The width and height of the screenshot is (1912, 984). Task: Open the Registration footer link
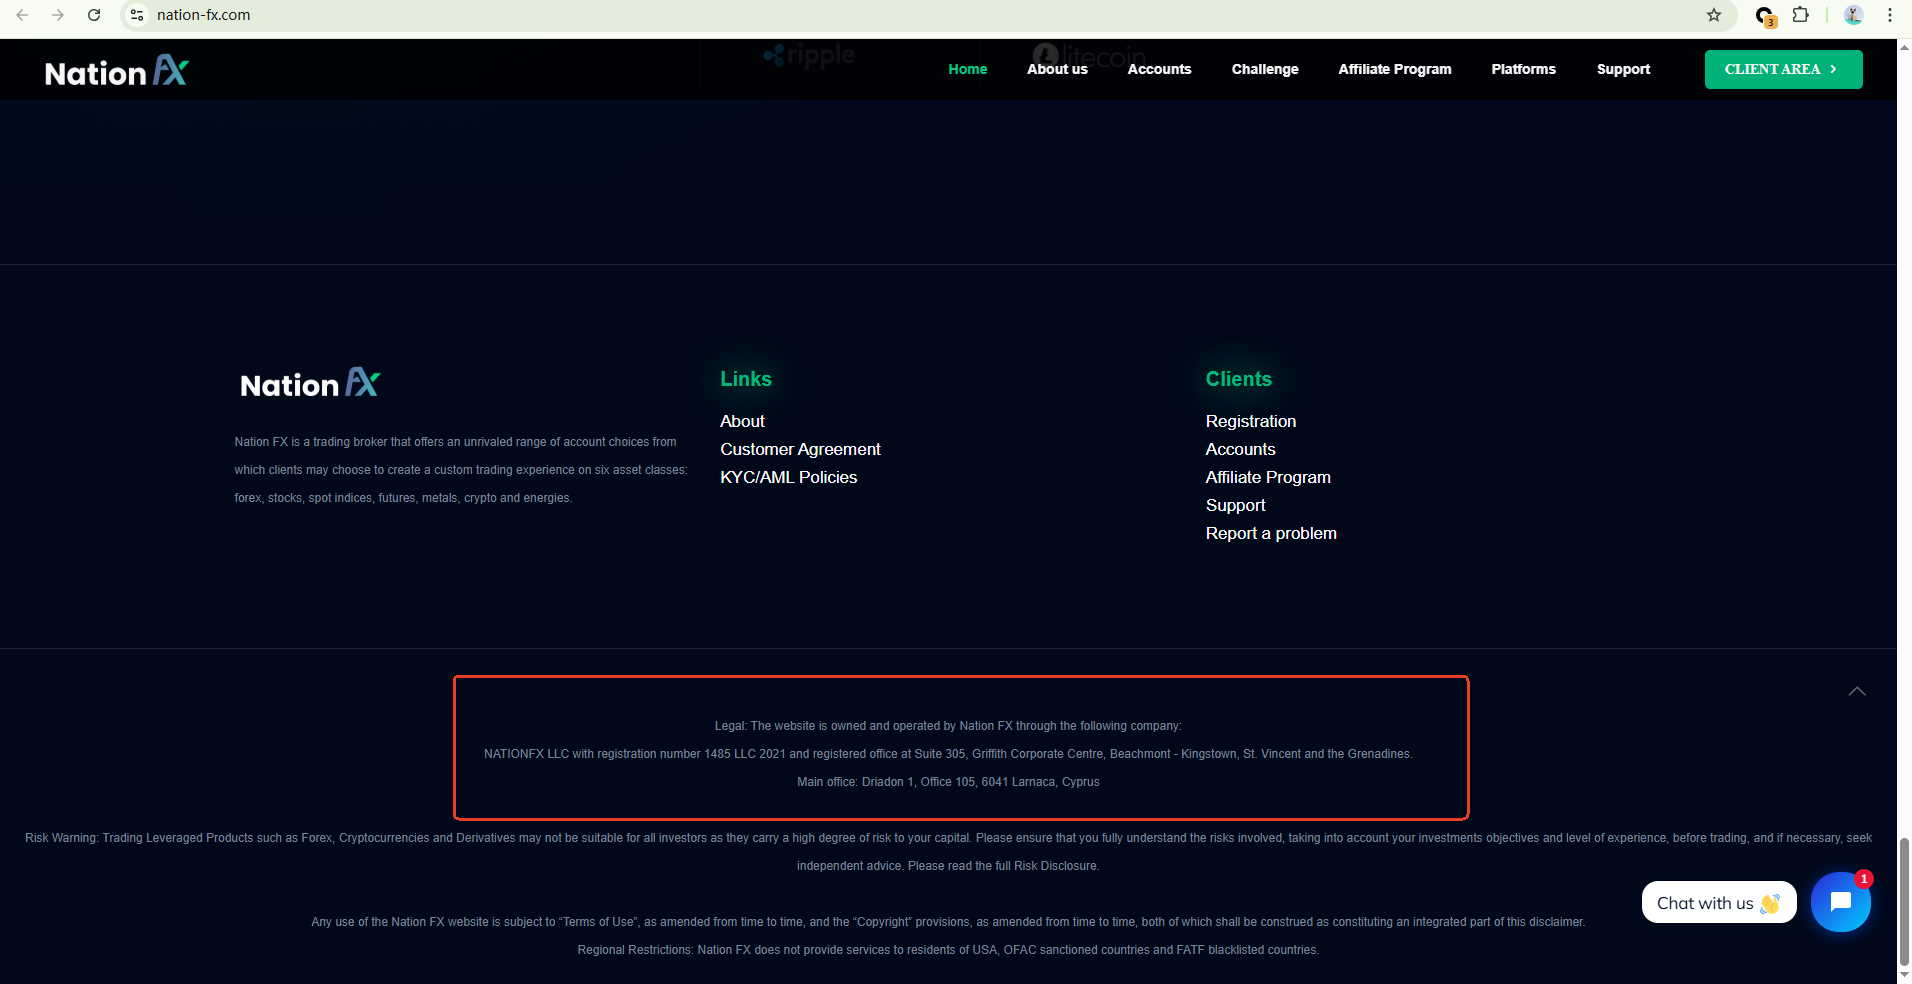click(x=1250, y=421)
